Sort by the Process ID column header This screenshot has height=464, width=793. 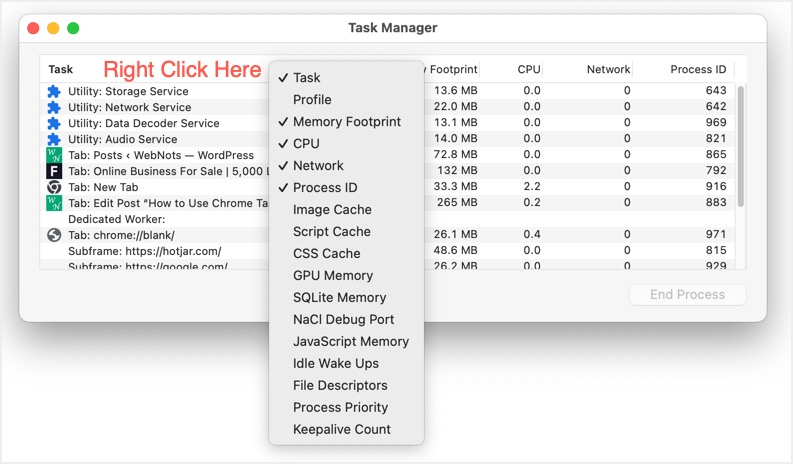click(698, 70)
